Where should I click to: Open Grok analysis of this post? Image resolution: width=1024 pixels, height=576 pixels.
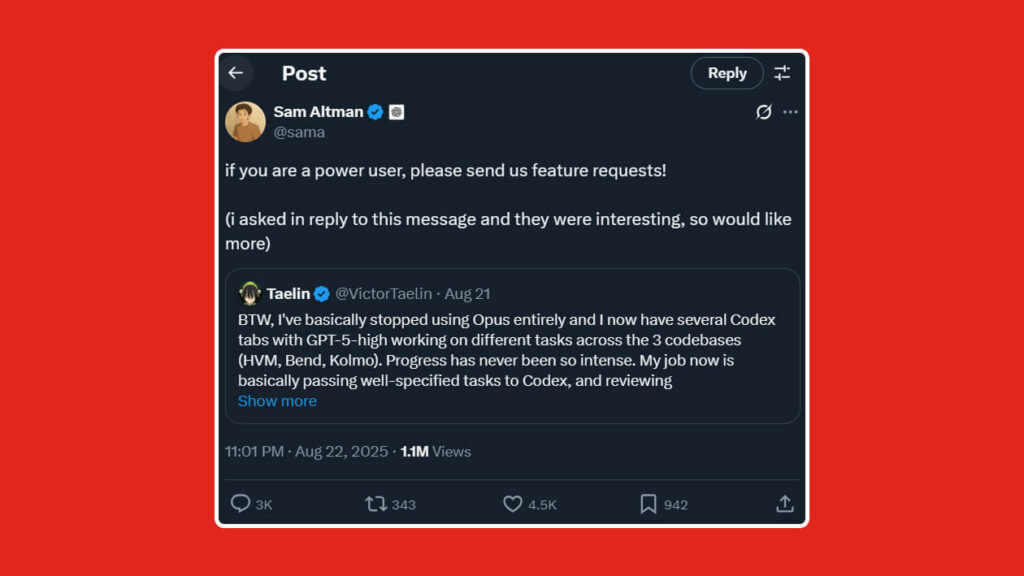(x=762, y=112)
